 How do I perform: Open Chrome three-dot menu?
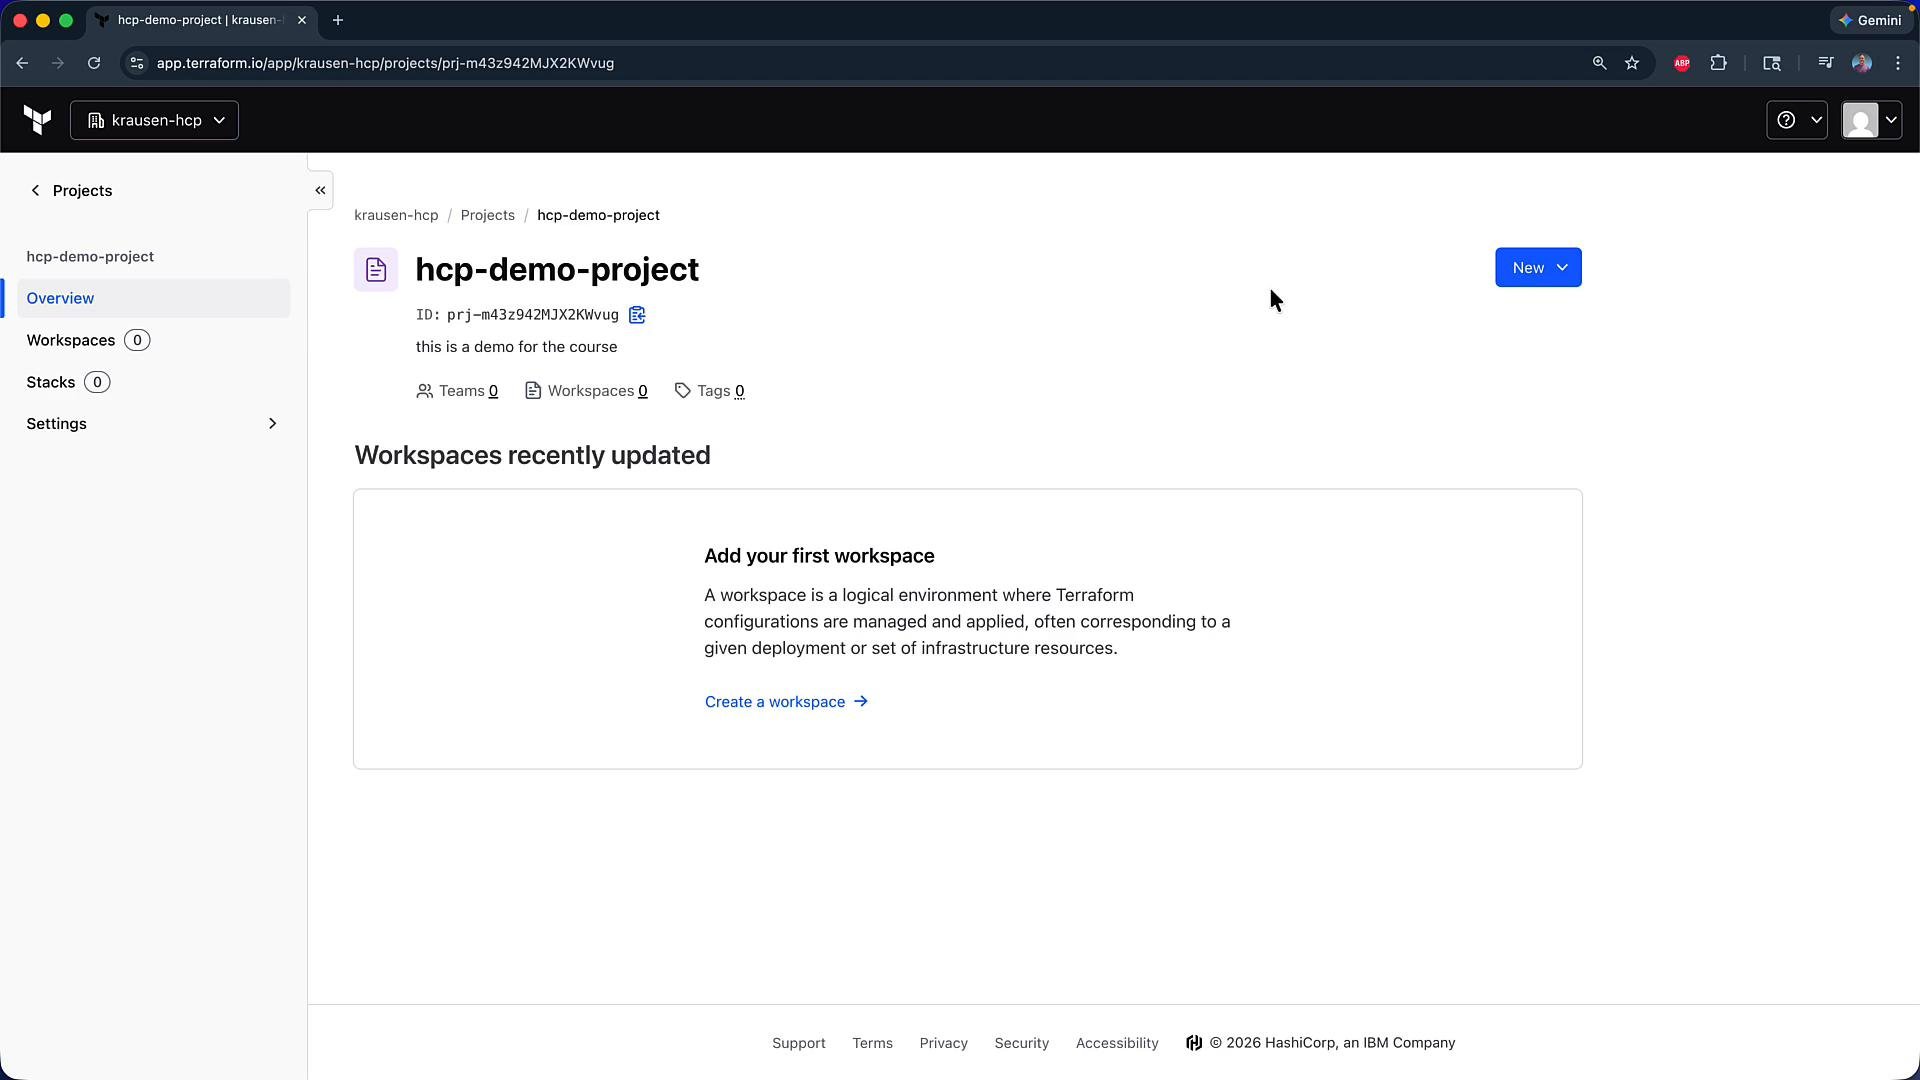[x=1898, y=63]
